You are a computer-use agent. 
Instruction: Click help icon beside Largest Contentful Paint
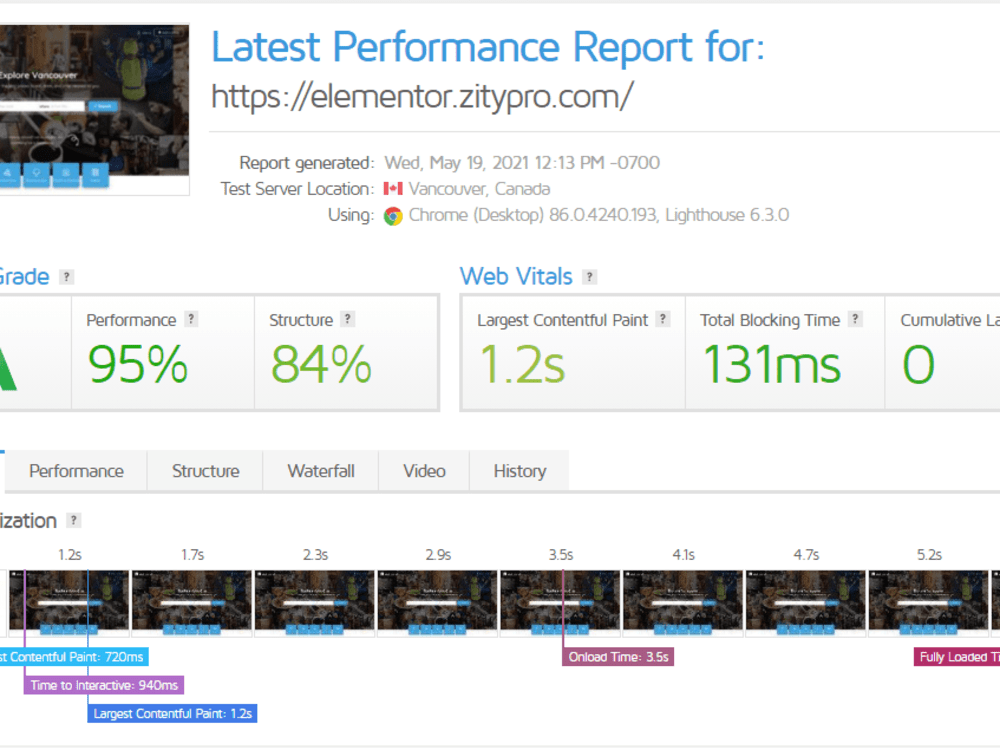663,319
